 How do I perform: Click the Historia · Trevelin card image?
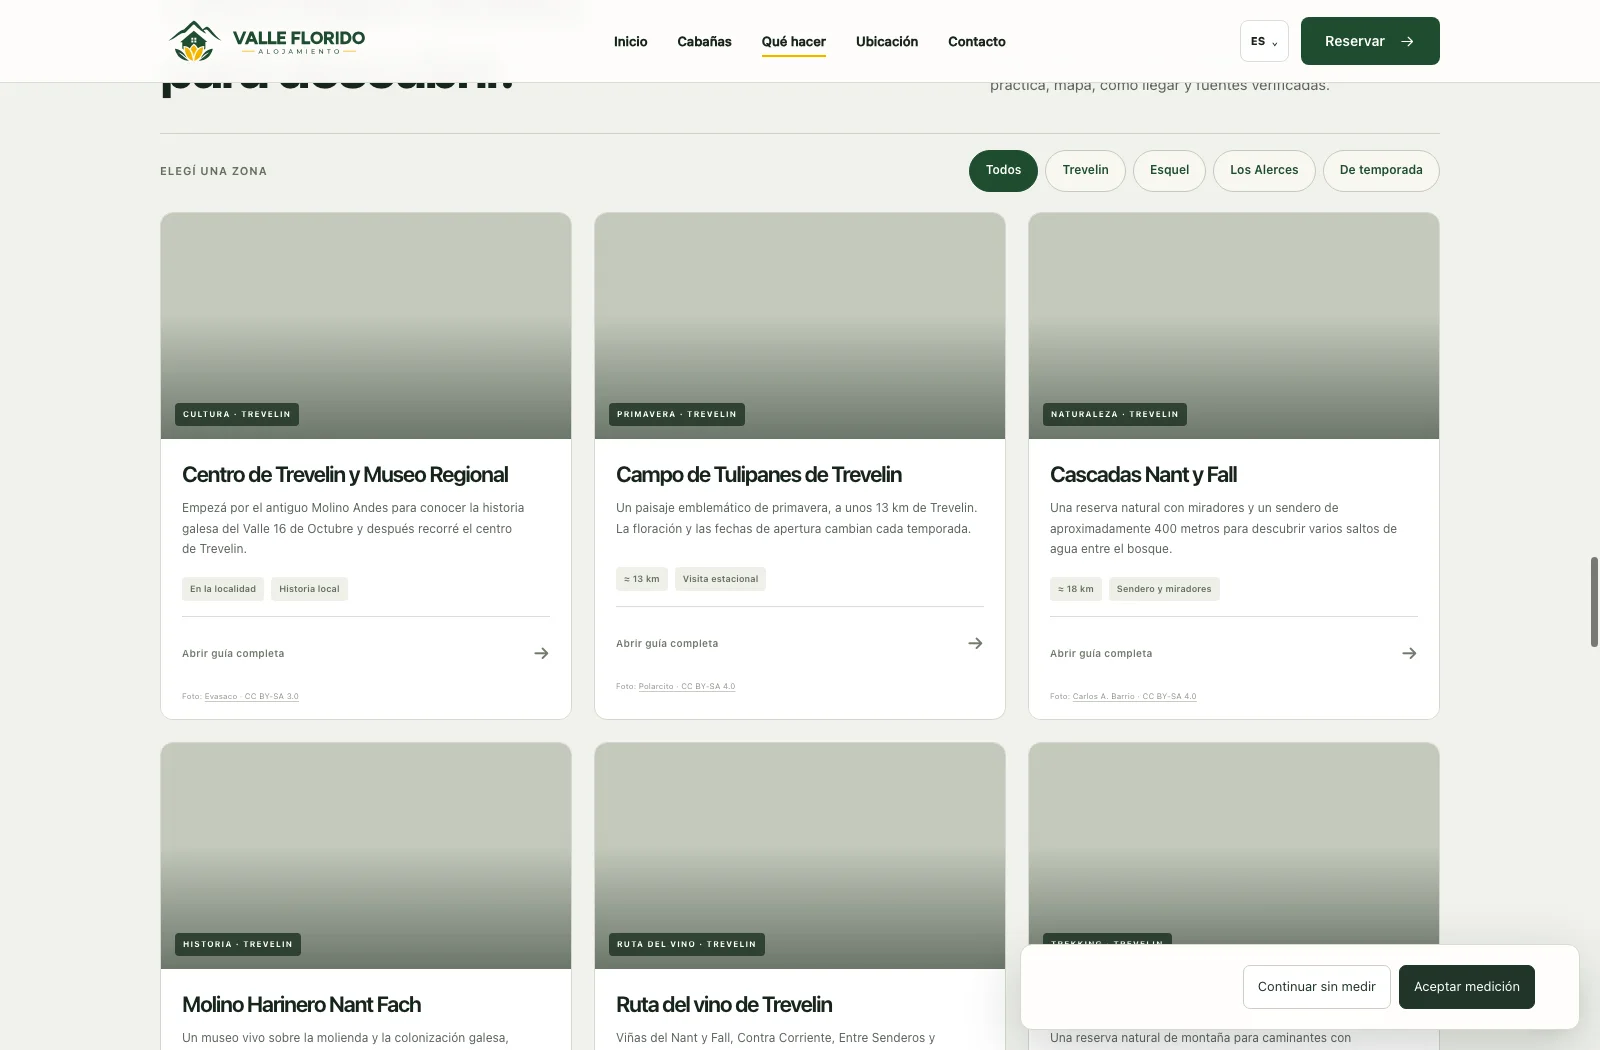tap(366, 856)
